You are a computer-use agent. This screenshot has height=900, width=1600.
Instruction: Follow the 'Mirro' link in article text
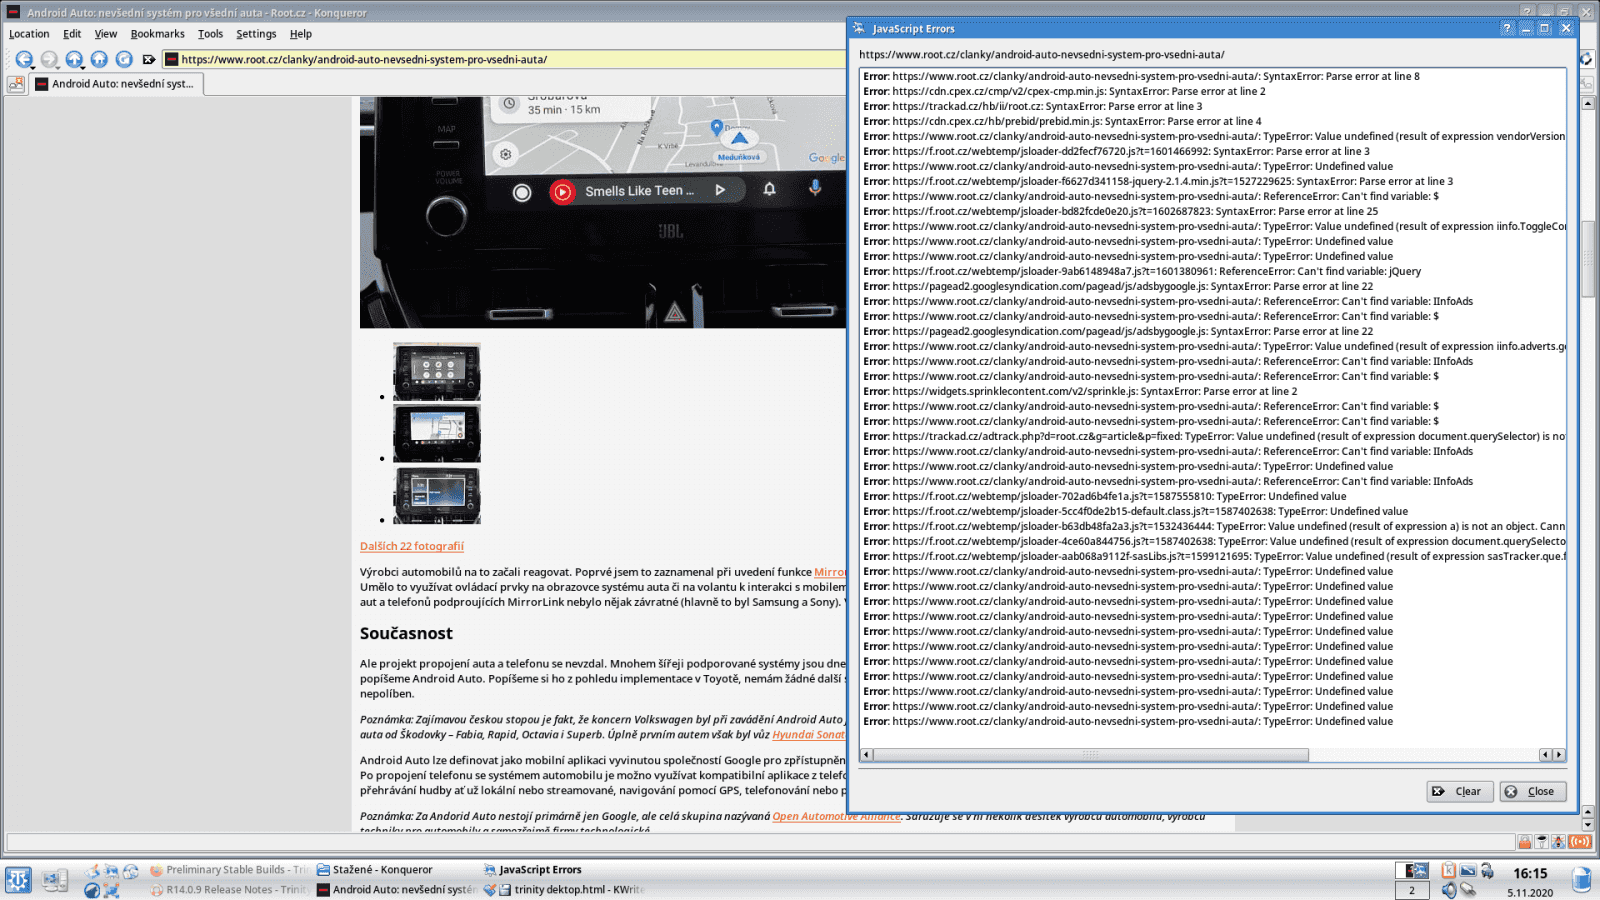[829, 572]
